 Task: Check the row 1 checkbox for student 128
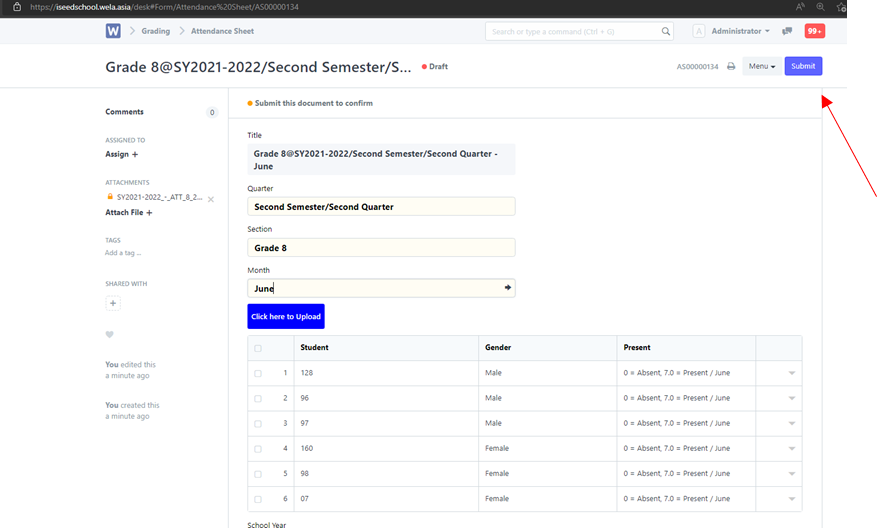[x=258, y=373]
